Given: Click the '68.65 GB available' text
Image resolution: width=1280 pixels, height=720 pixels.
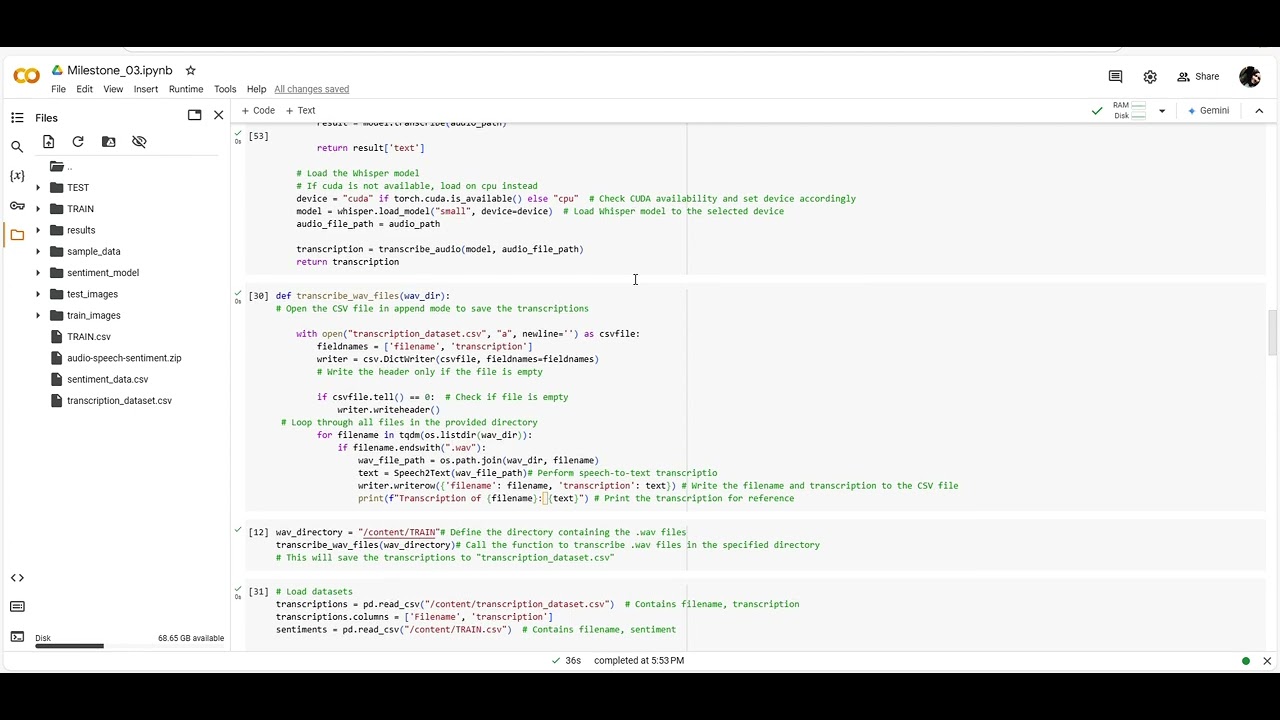Looking at the screenshot, I should [191, 638].
